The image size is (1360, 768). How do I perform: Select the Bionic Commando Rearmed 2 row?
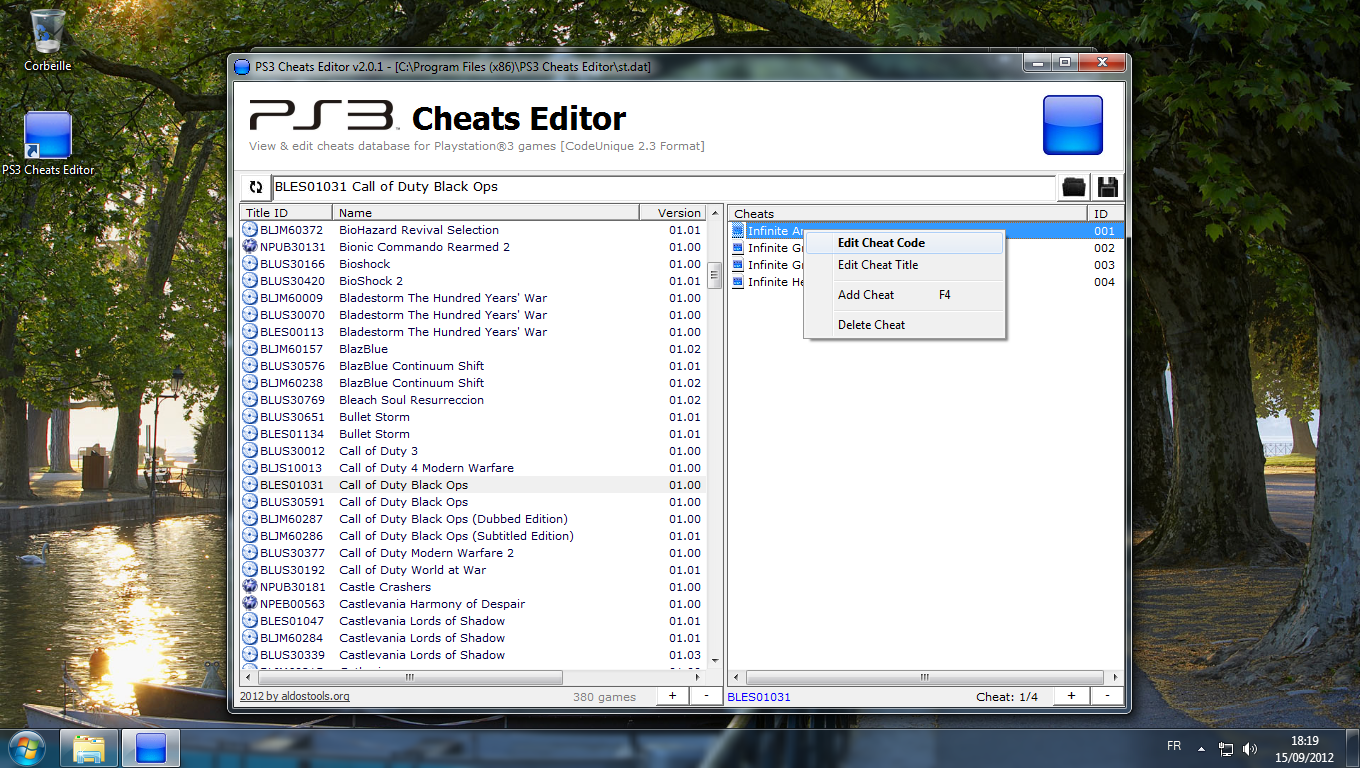point(473,247)
